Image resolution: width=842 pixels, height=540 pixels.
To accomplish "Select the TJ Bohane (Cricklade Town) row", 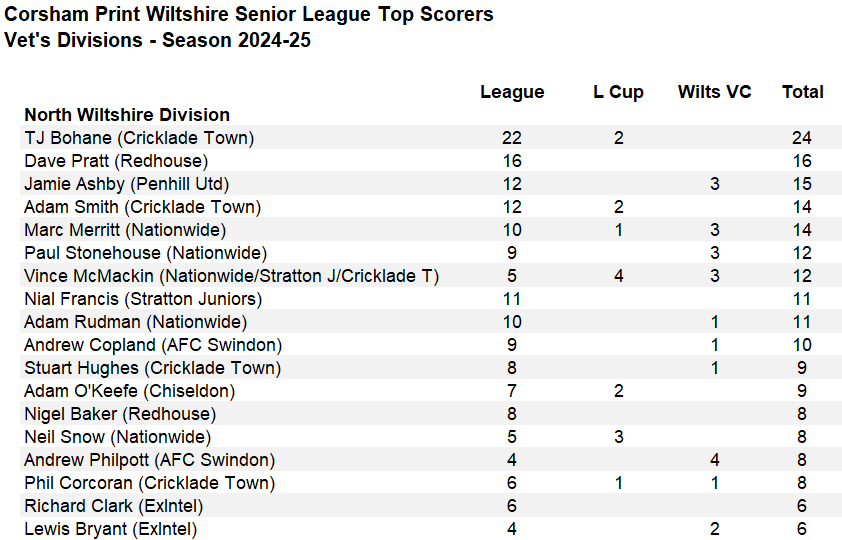I will coord(431,137).
